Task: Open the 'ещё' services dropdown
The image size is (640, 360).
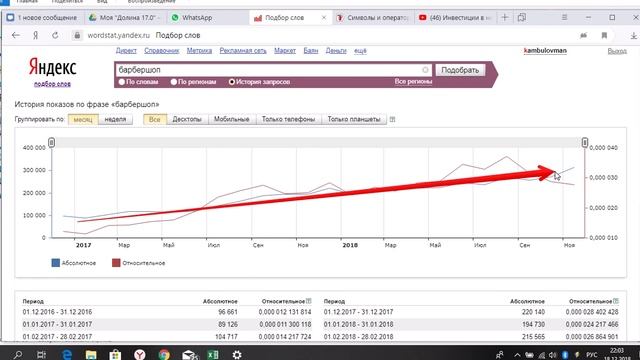Action: pos(360,51)
